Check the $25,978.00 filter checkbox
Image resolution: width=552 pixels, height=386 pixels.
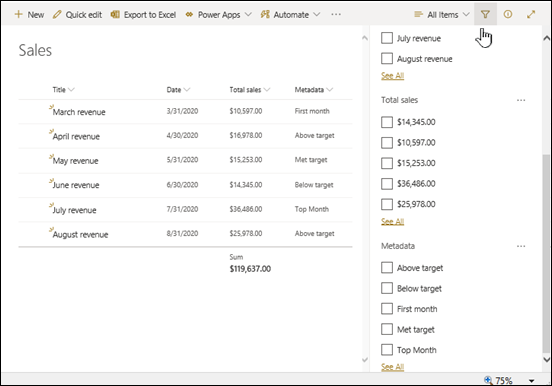[x=387, y=204]
